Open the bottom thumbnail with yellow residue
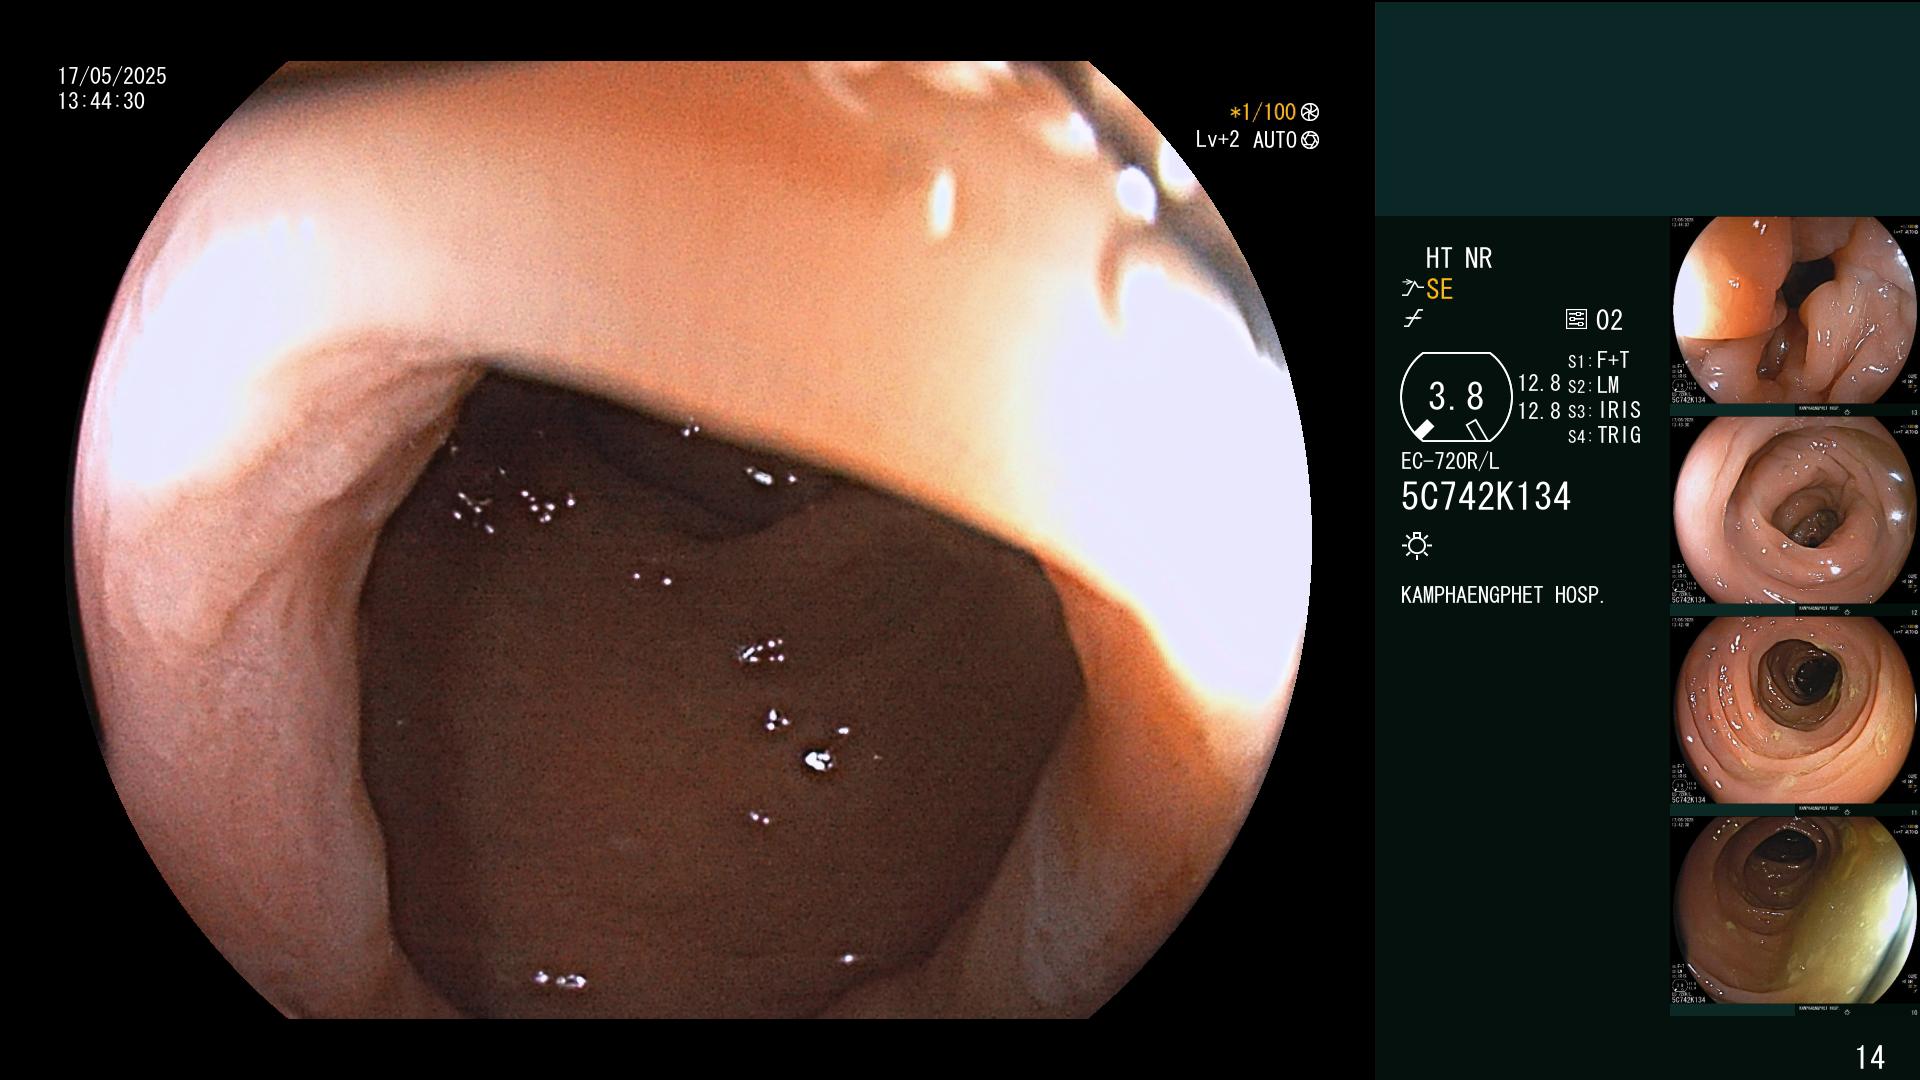This screenshot has height=1080, width=1920. tap(1795, 911)
